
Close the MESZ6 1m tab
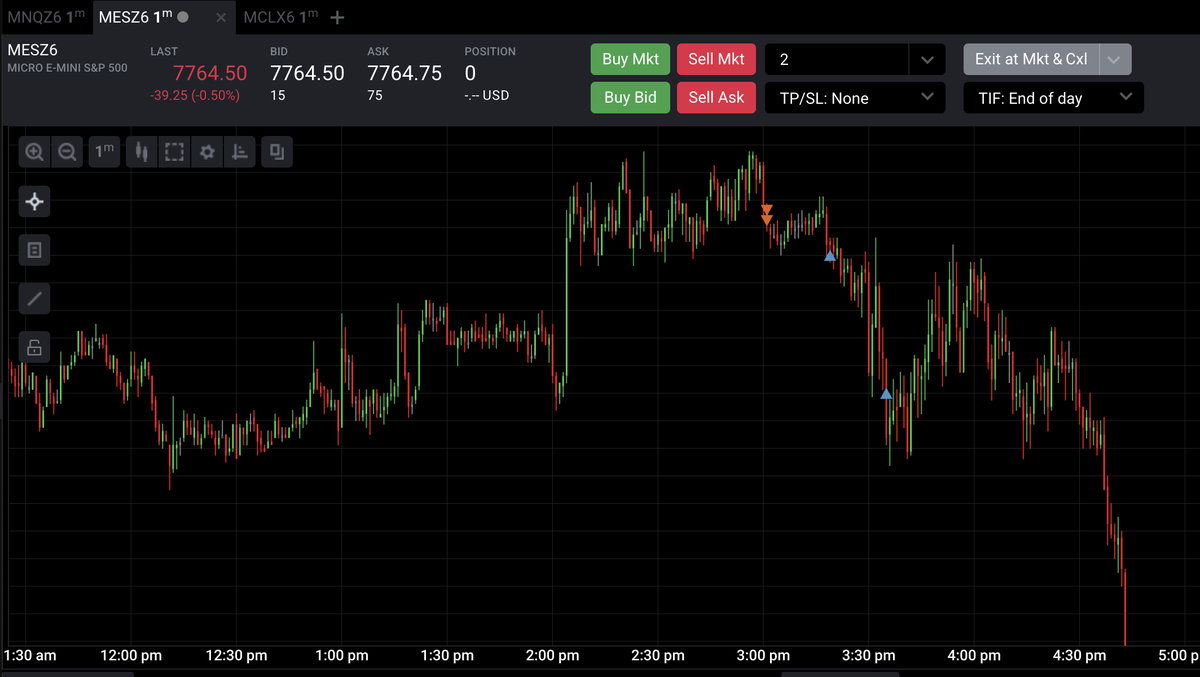point(221,17)
